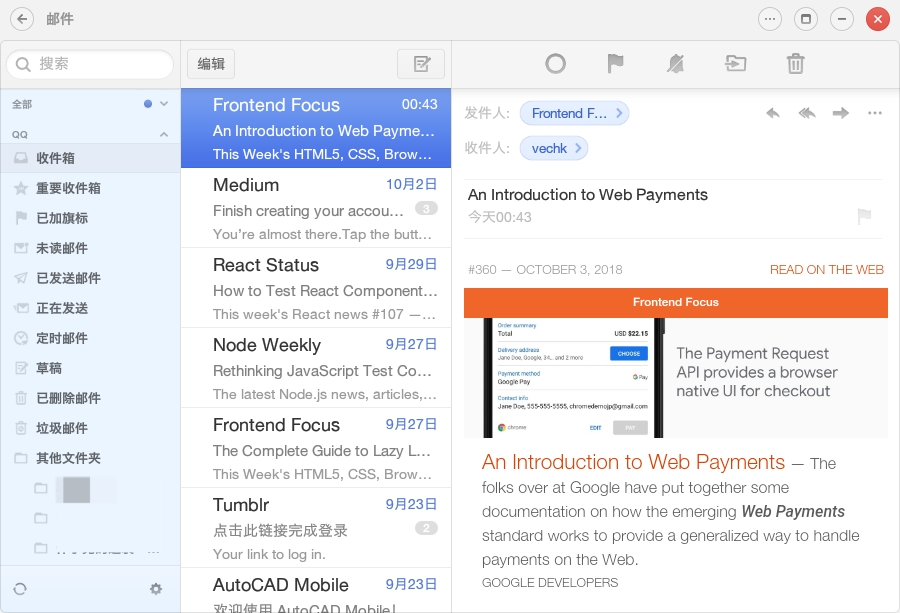Select Frontend Focus email from 9月27日
The image size is (900, 613).
[316, 448]
